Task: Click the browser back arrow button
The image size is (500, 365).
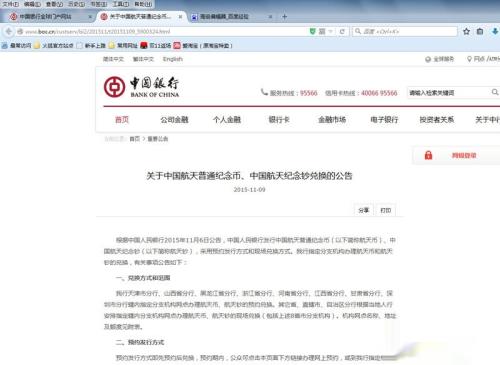Action: coord(9,31)
